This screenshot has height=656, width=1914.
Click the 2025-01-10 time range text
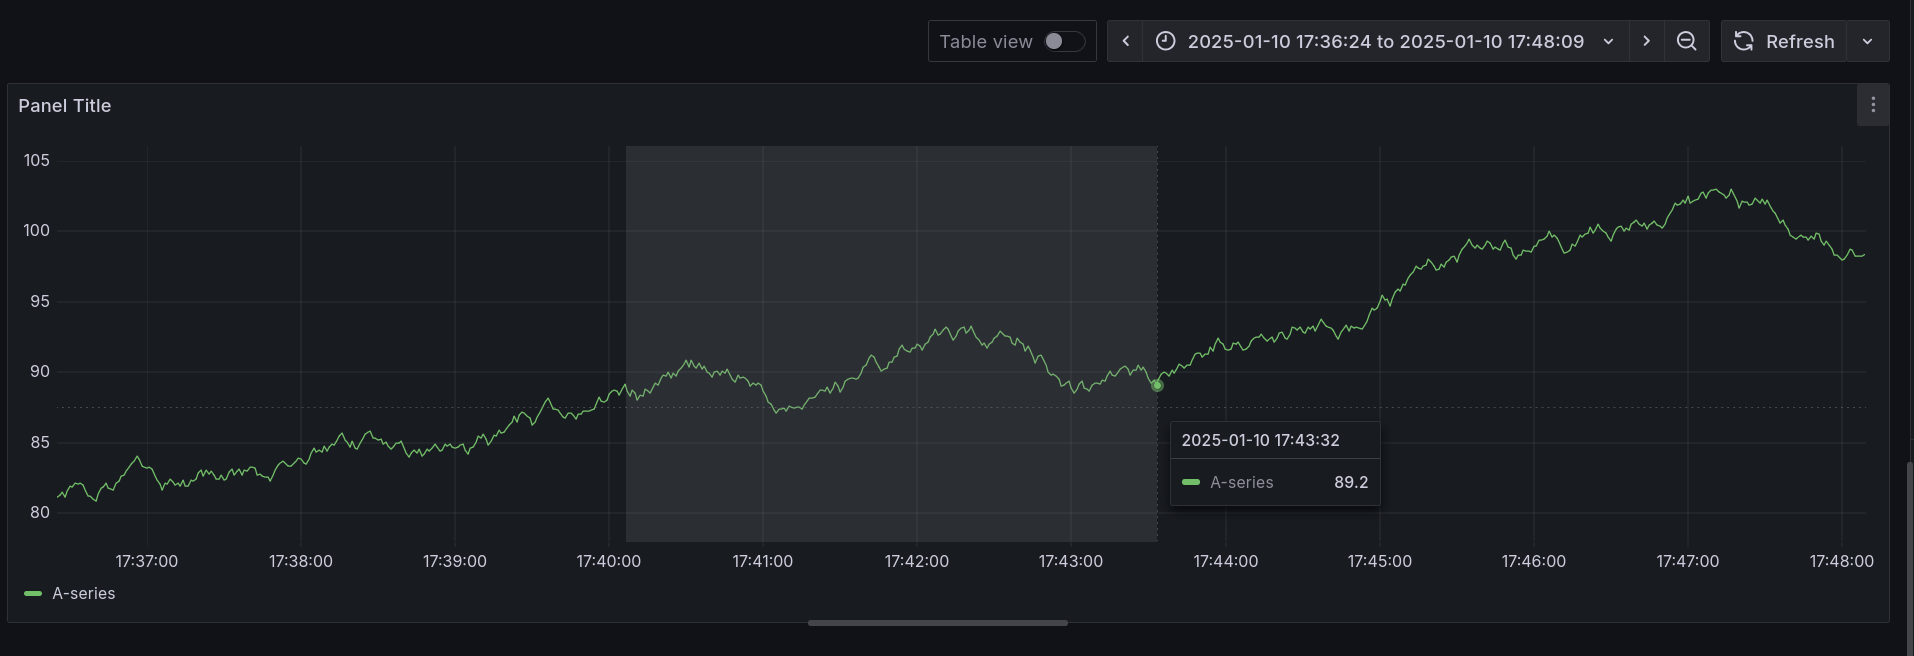click(x=1385, y=41)
